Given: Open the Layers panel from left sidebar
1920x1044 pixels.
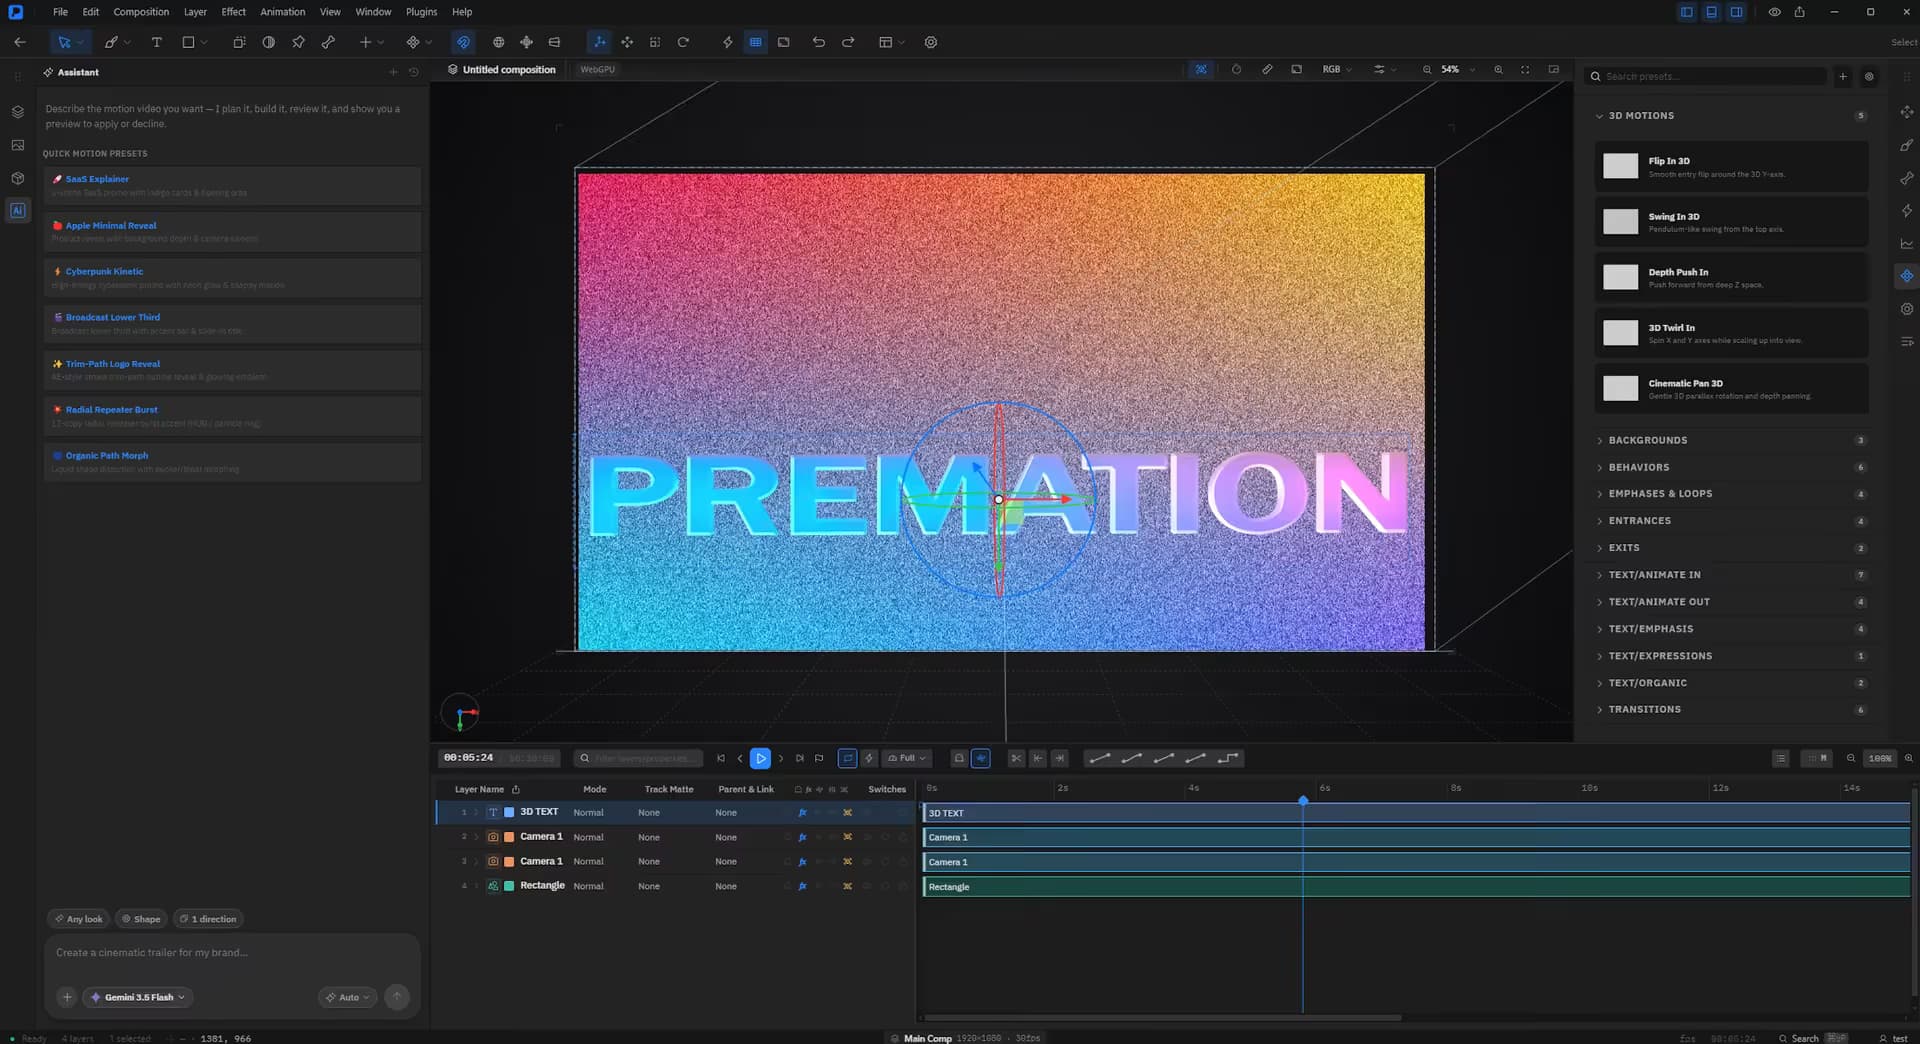Looking at the screenshot, I should pyautogui.click(x=17, y=112).
